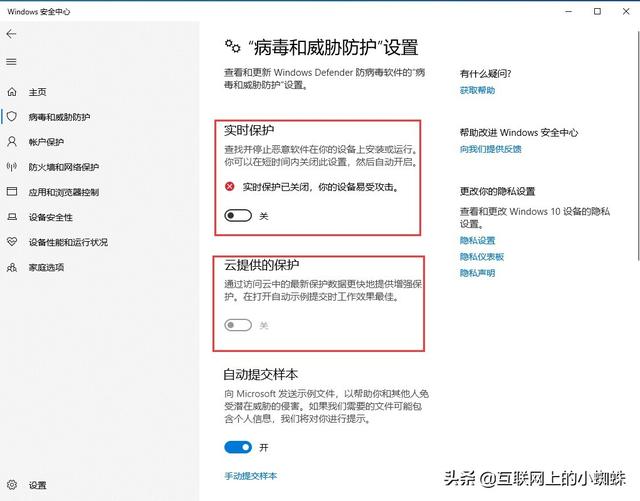Open the 隐私设置 link
Screen dimensions: 640x501
[x=477, y=240]
